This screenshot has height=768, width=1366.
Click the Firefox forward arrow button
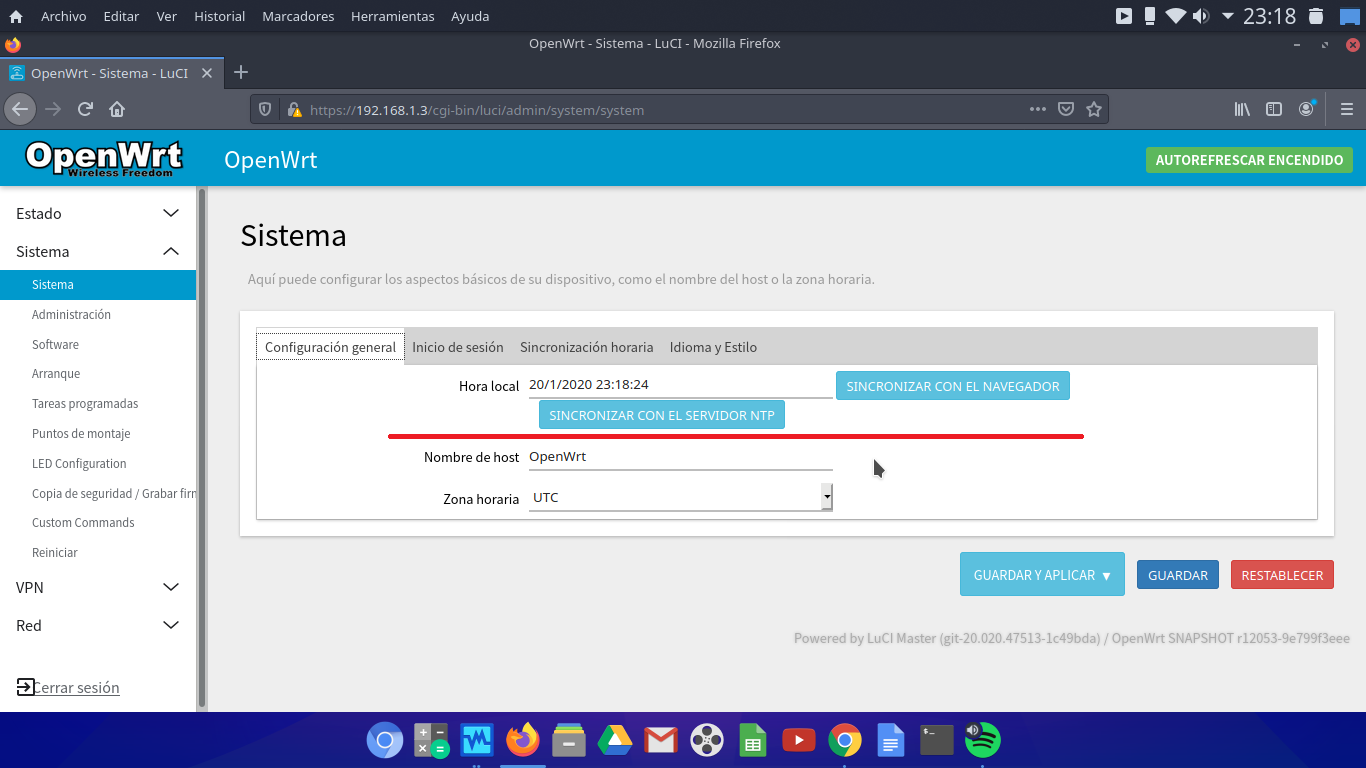click(53, 109)
